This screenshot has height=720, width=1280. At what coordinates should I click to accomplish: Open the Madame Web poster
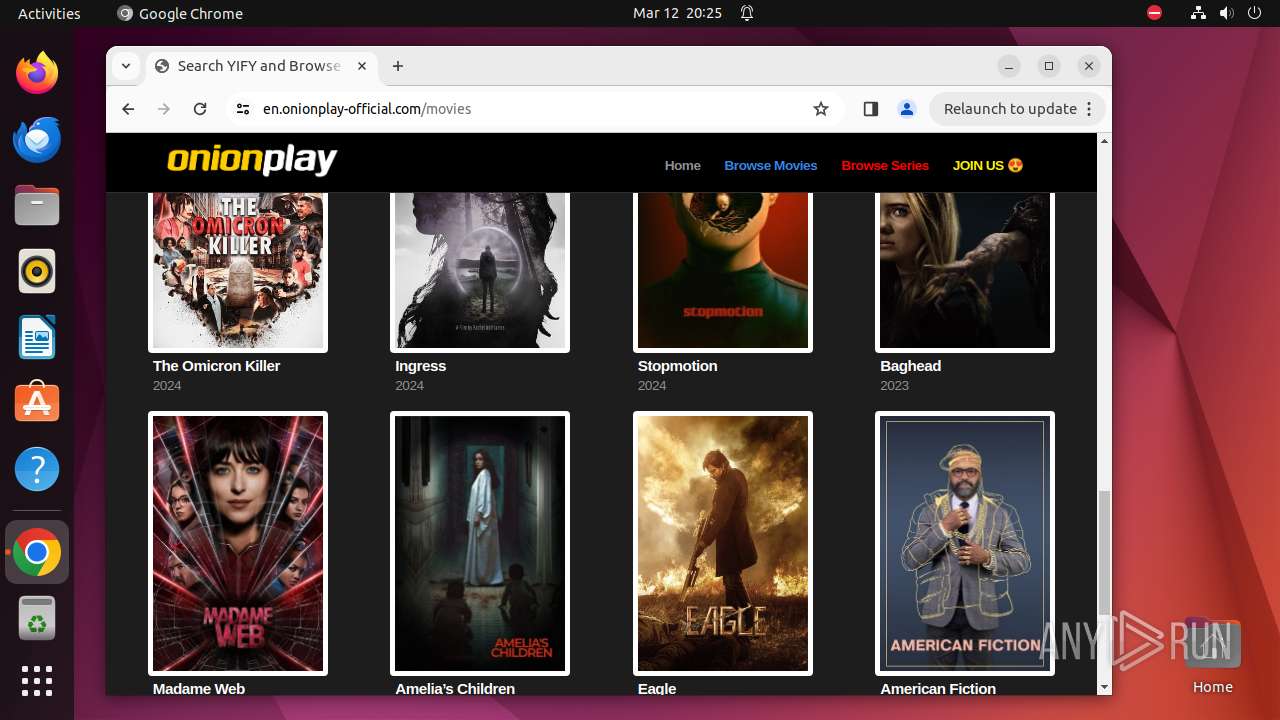point(238,543)
